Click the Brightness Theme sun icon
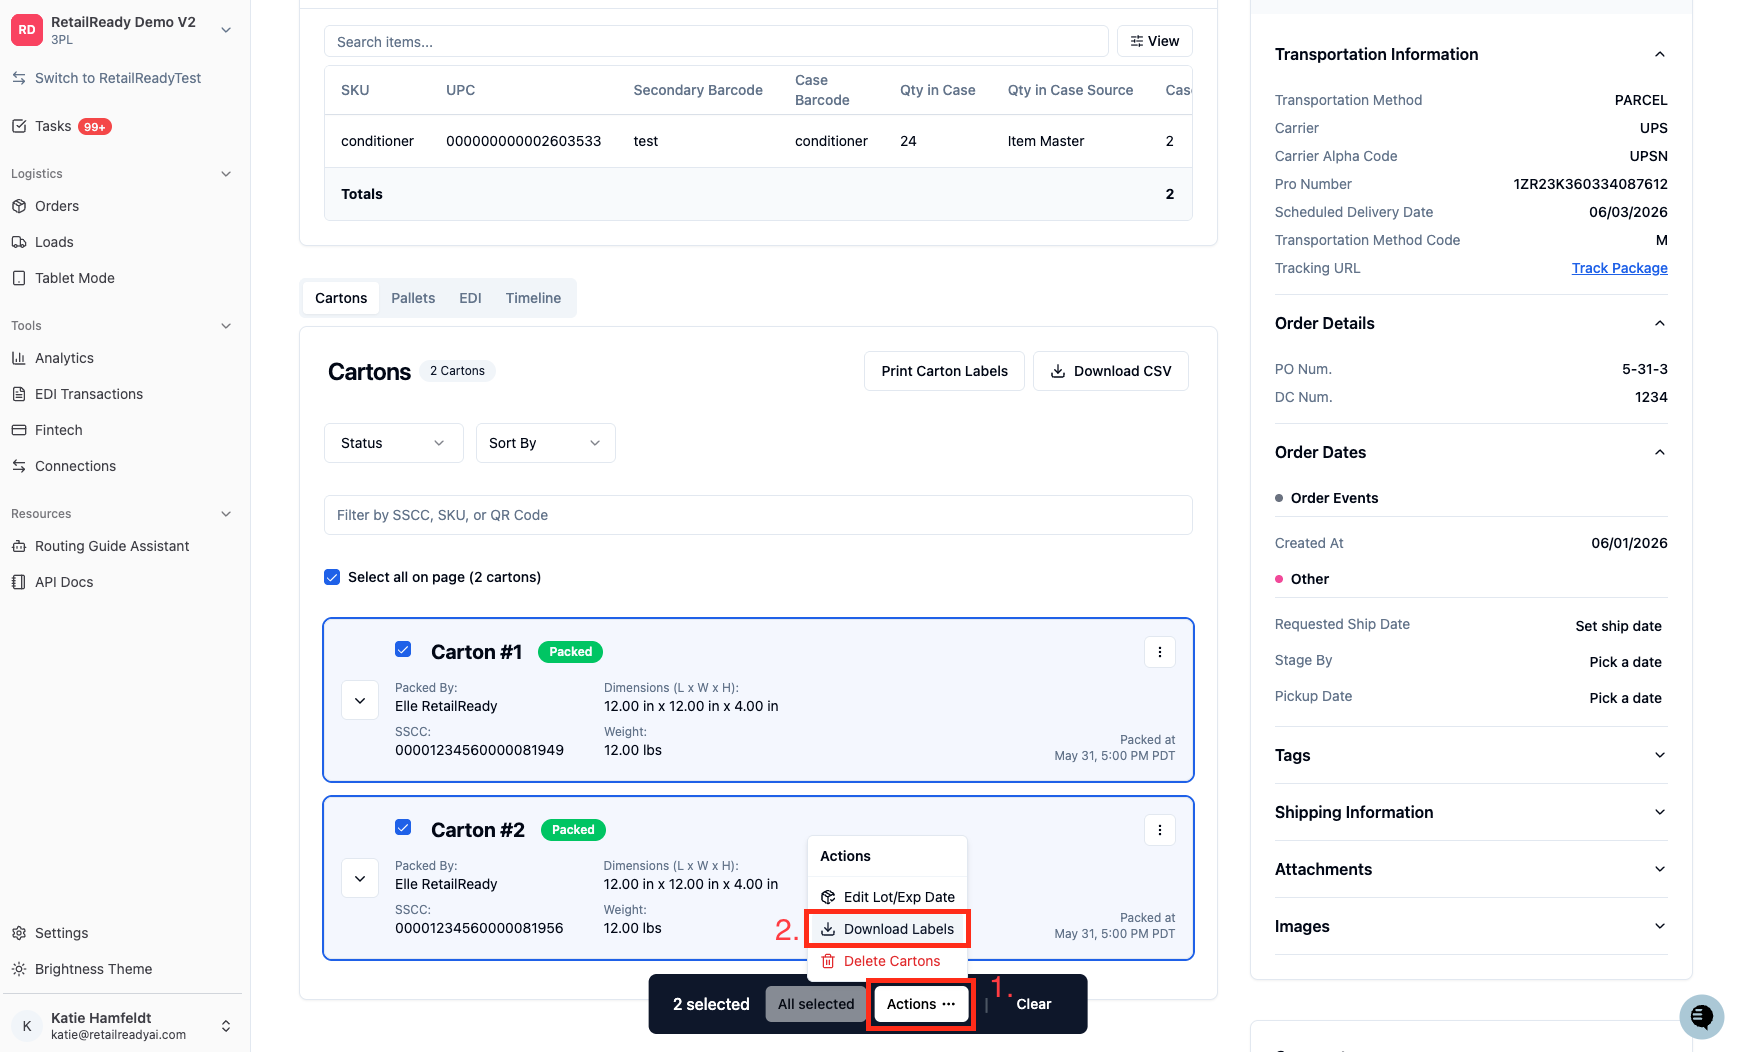Image resolution: width=1738 pixels, height=1052 pixels. click(18, 969)
